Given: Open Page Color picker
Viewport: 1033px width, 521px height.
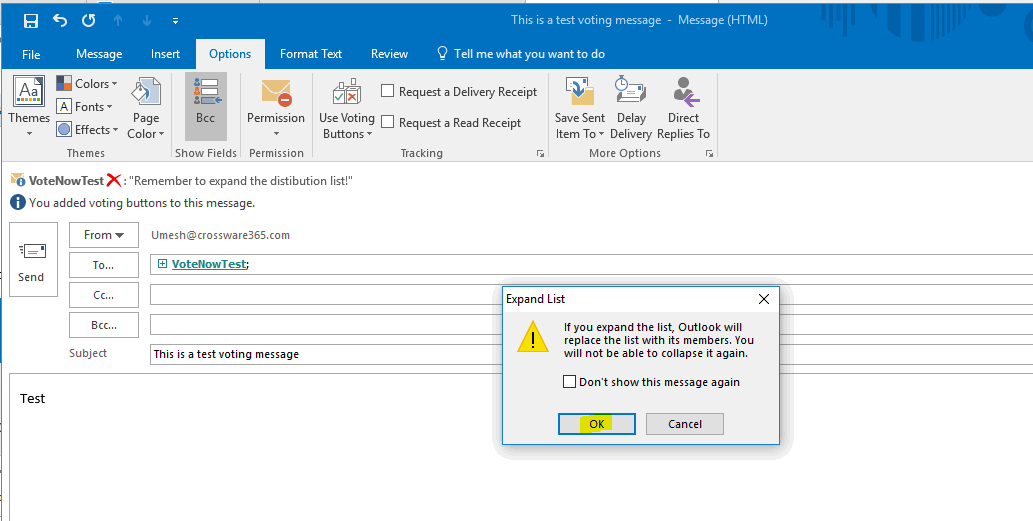Looking at the screenshot, I should (x=146, y=107).
